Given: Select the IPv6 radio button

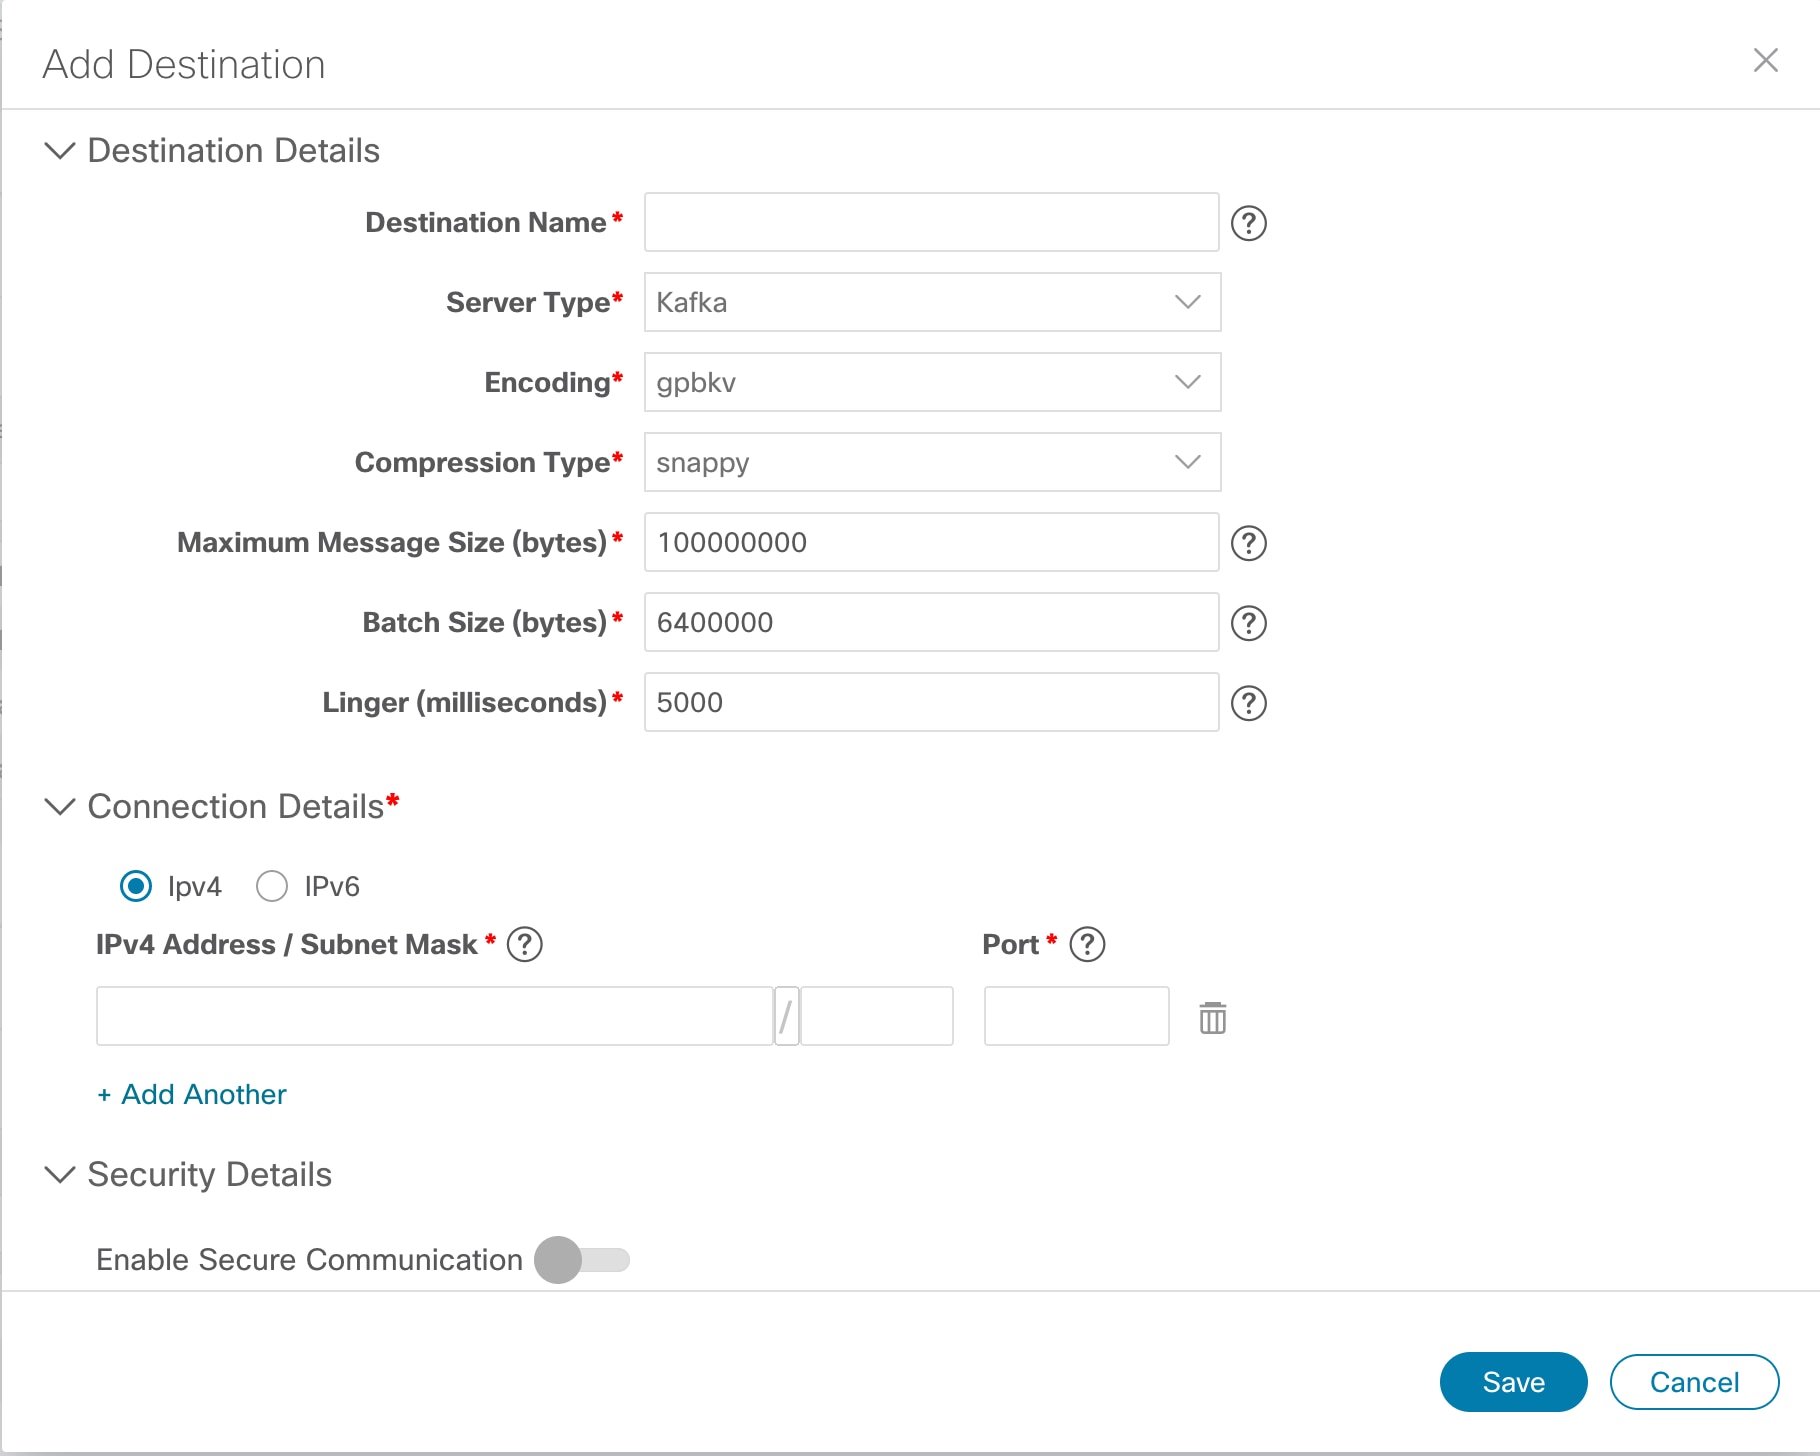Looking at the screenshot, I should [x=271, y=886].
